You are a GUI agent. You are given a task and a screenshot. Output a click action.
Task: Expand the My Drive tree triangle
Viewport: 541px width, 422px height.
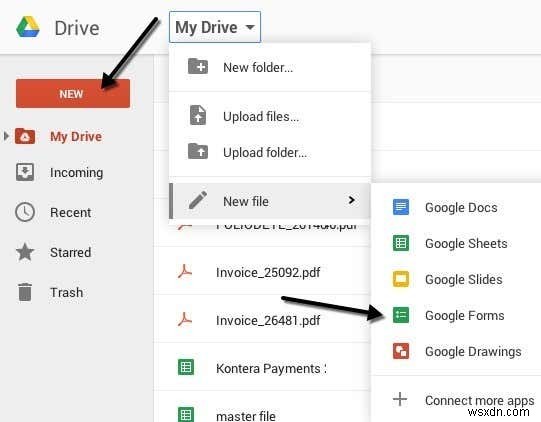pyautogui.click(x=6, y=136)
